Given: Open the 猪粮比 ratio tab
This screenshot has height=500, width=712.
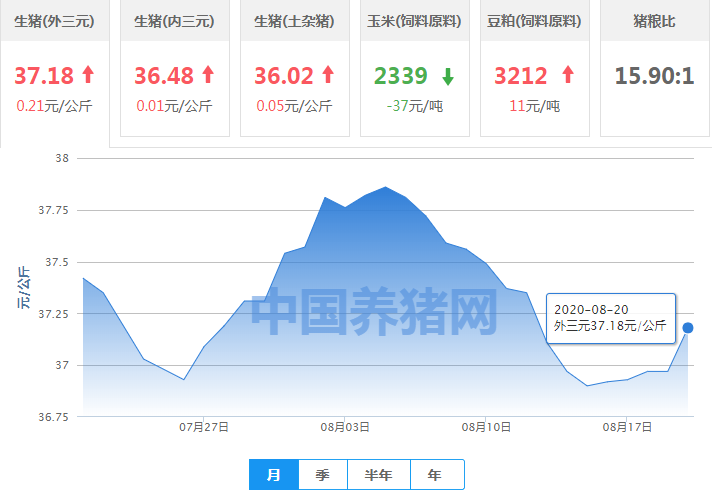Looking at the screenshot, I should coord(655,21).
